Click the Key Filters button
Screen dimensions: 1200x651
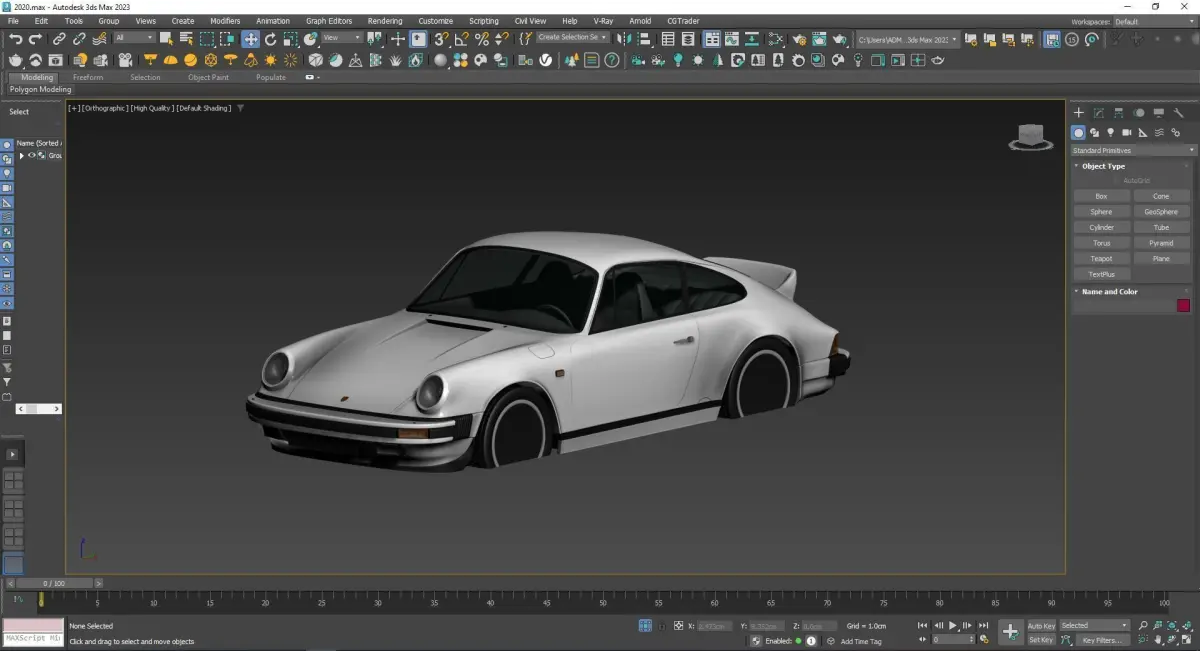[1101, 640]
